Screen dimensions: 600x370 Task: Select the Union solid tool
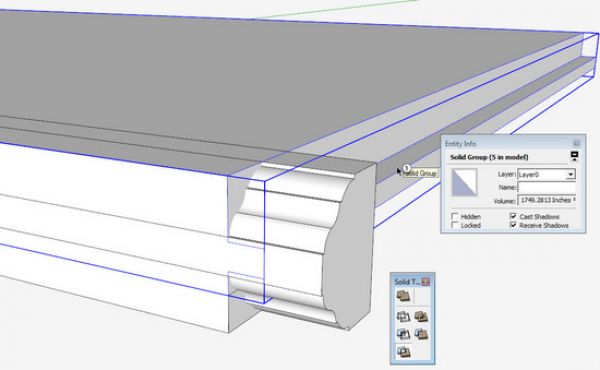point(421,316)
